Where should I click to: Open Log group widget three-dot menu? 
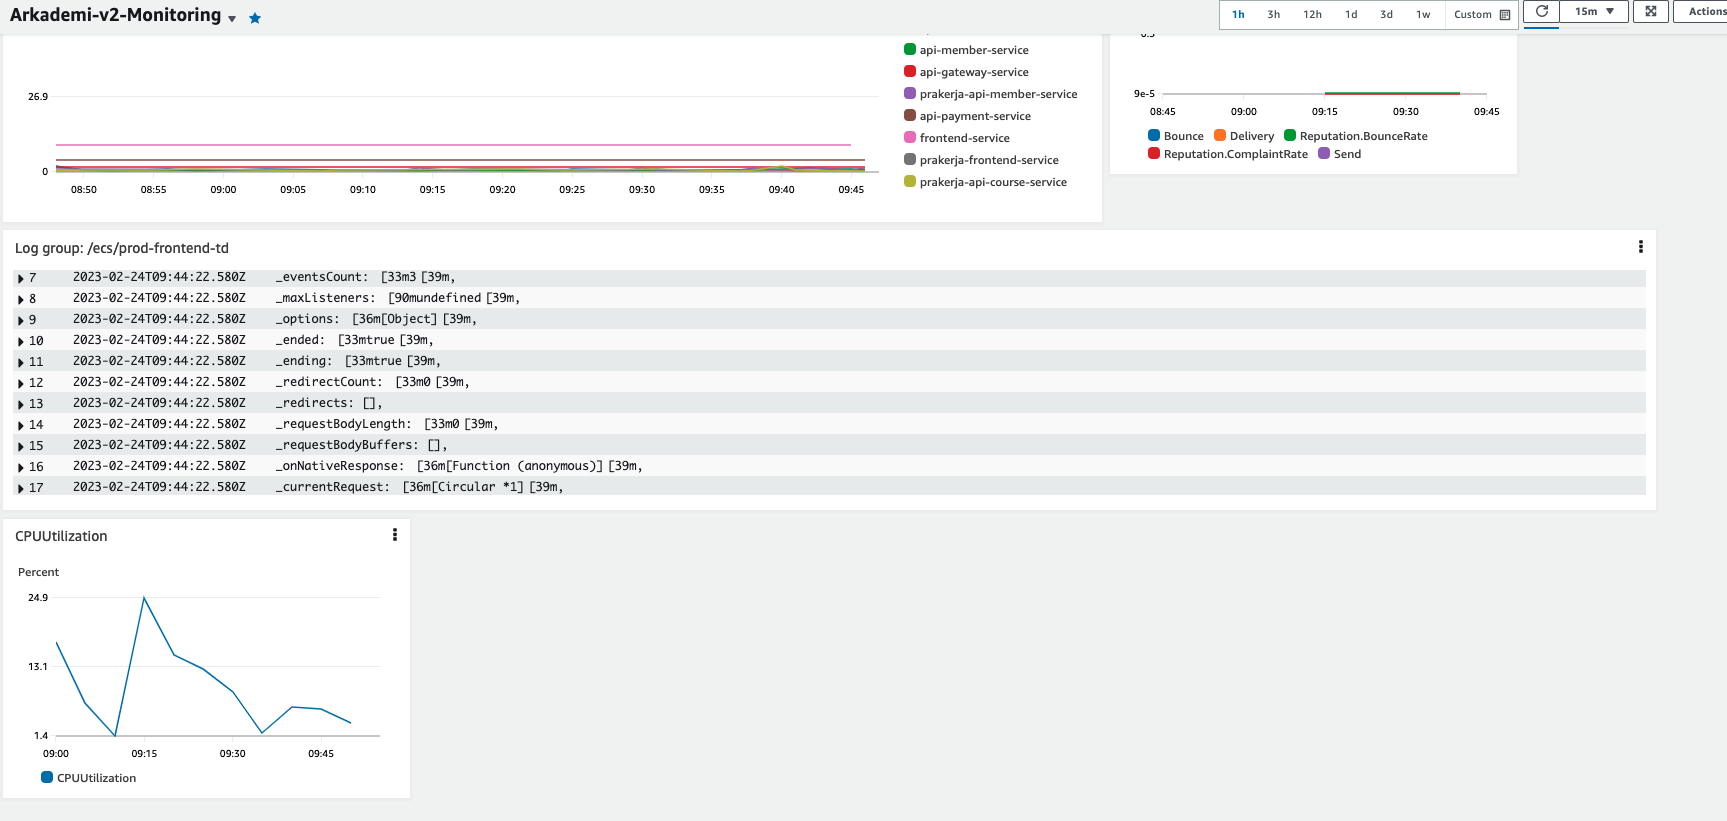[x=1640, y=247]
